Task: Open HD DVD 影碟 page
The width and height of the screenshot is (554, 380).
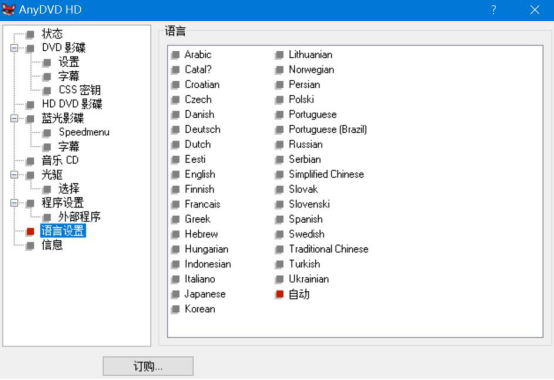Action: click(72, 104)
